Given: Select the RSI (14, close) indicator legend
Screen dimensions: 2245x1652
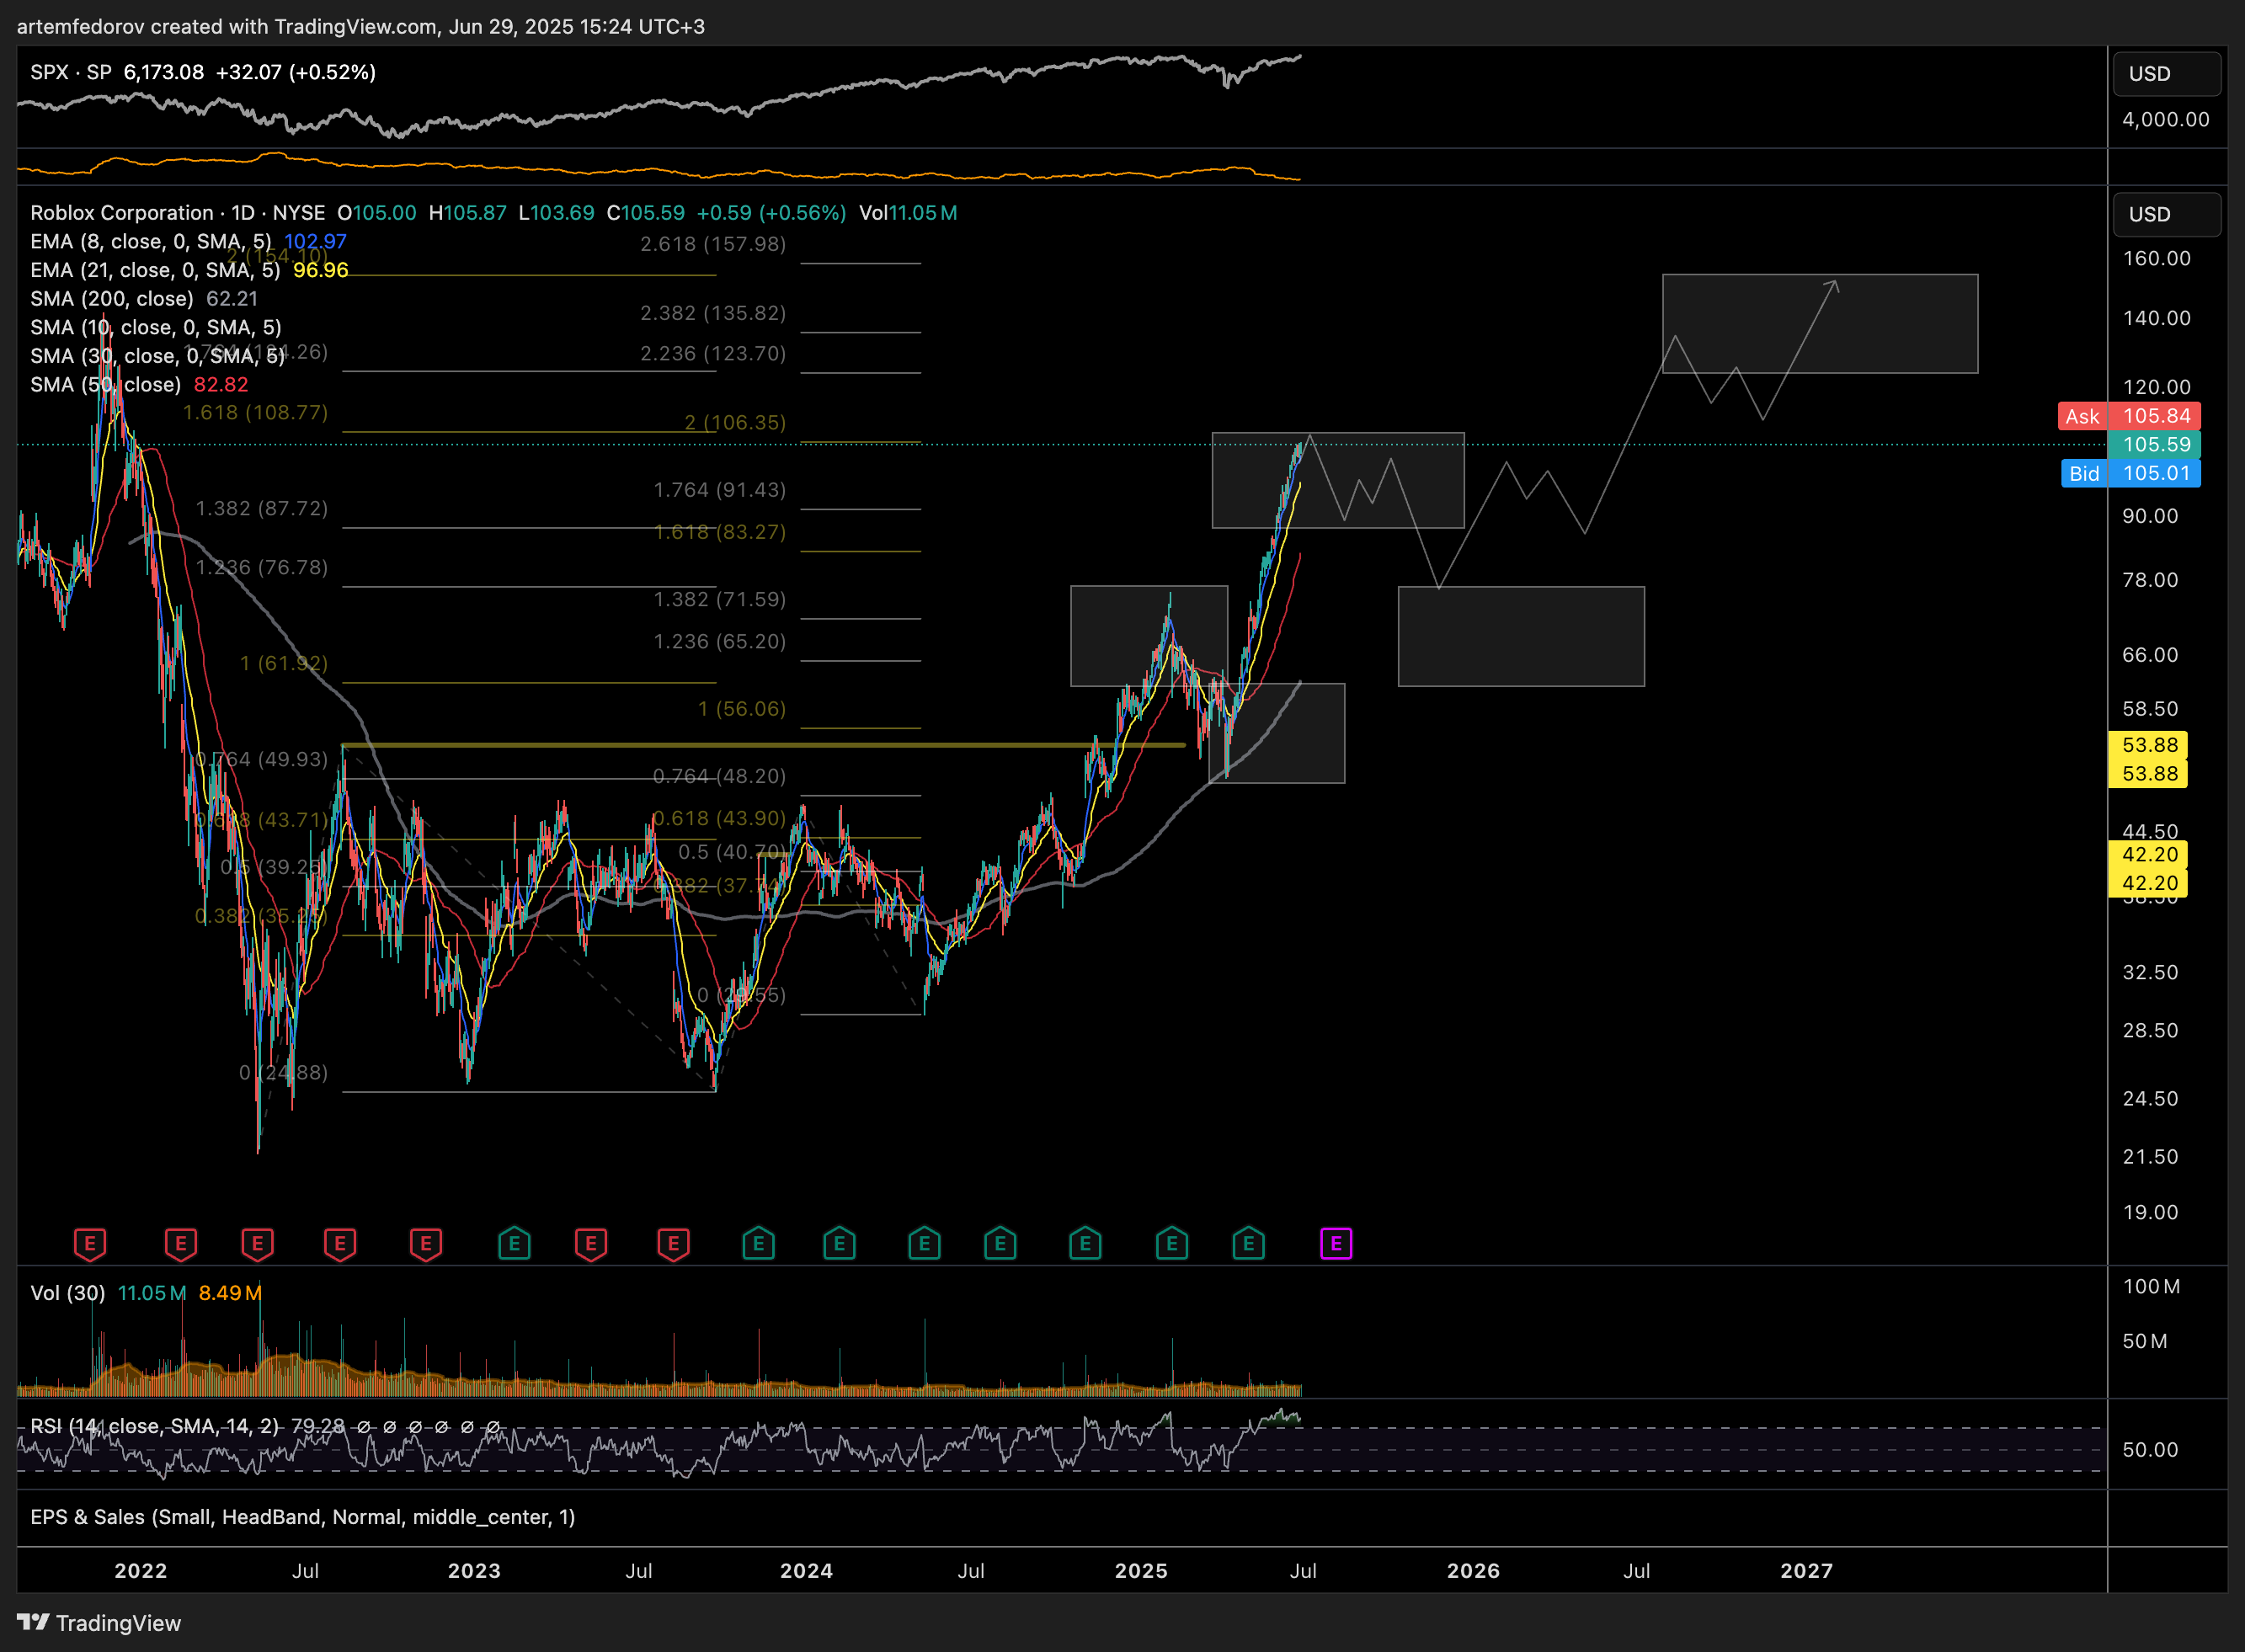Looking at the screenshot, I should tap(155, 1426).
